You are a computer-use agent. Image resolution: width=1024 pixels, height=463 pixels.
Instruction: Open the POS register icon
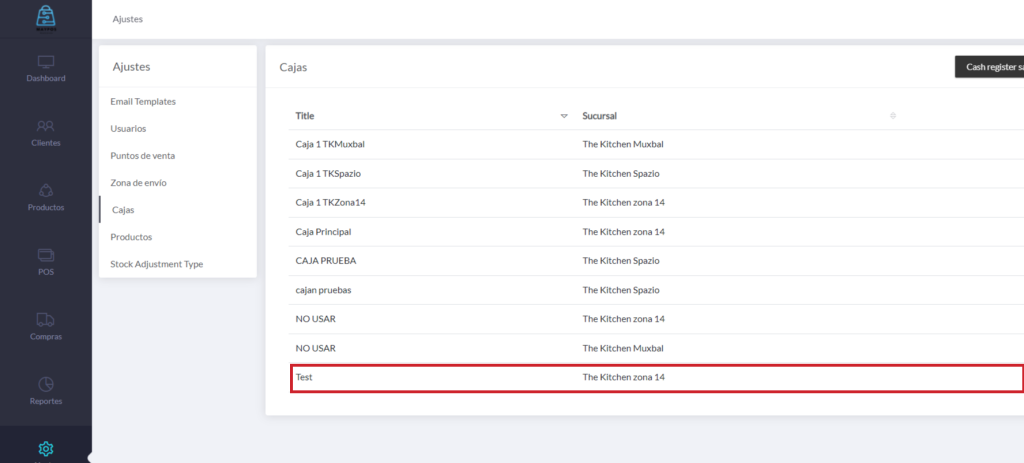point(45,255)
